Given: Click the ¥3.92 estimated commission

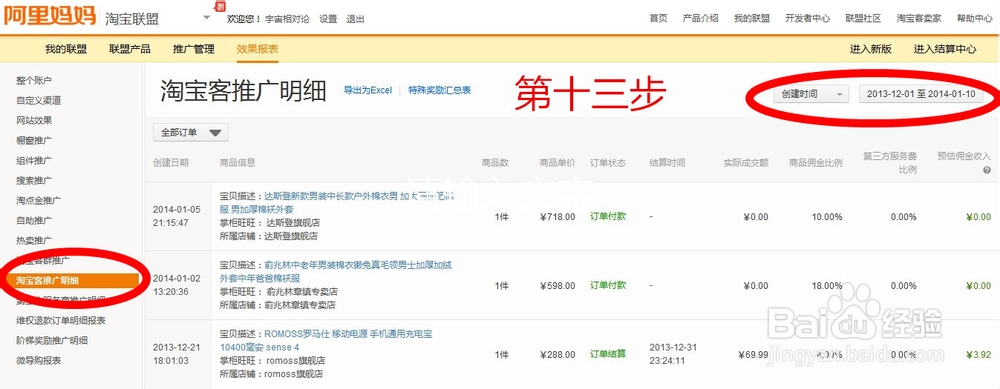Looking at the screenshot, I should click(979, 355).
